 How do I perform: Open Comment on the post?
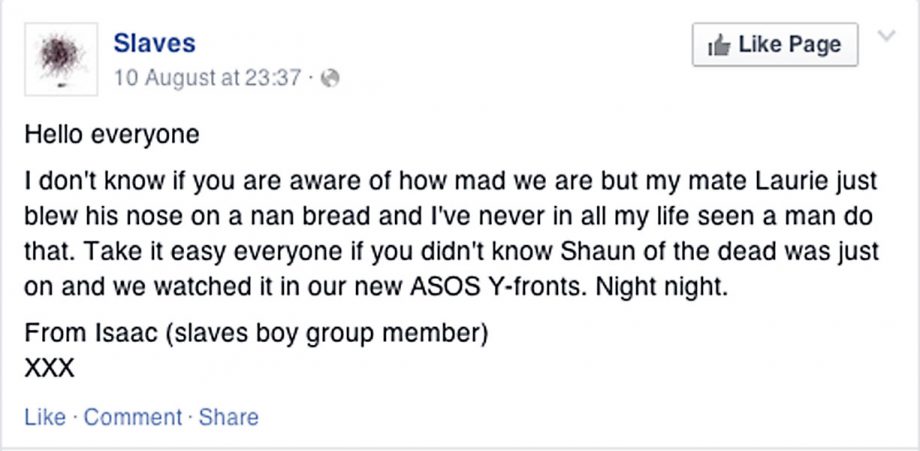coord(133,417)
